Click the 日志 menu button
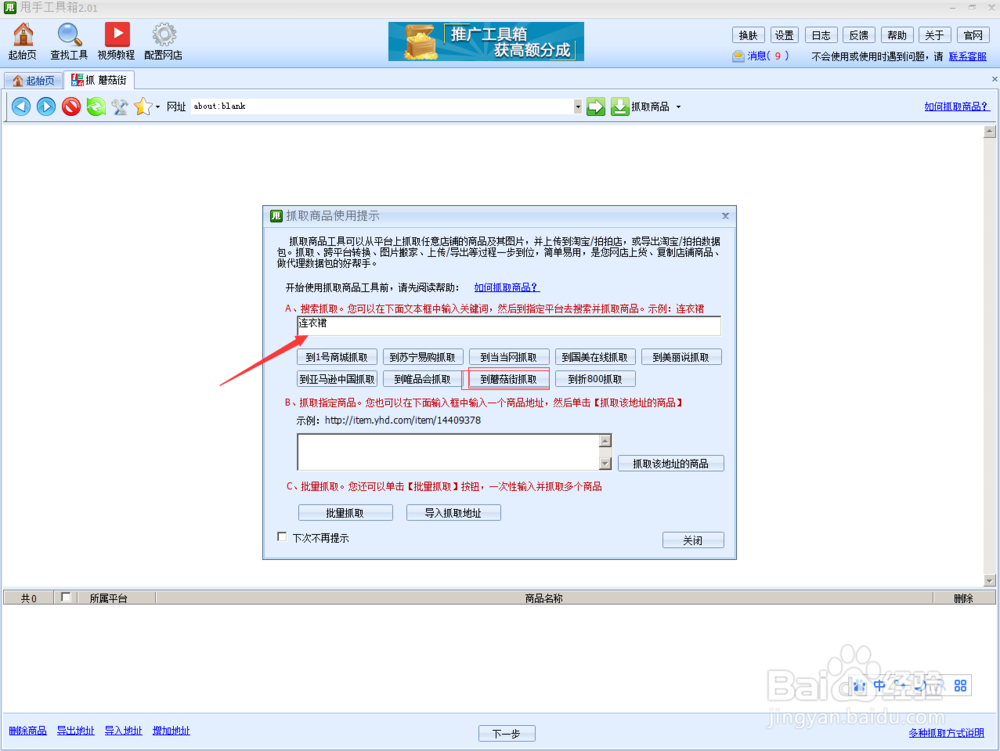The width and height of the screenshot is (1000, 751). point(821,36)
